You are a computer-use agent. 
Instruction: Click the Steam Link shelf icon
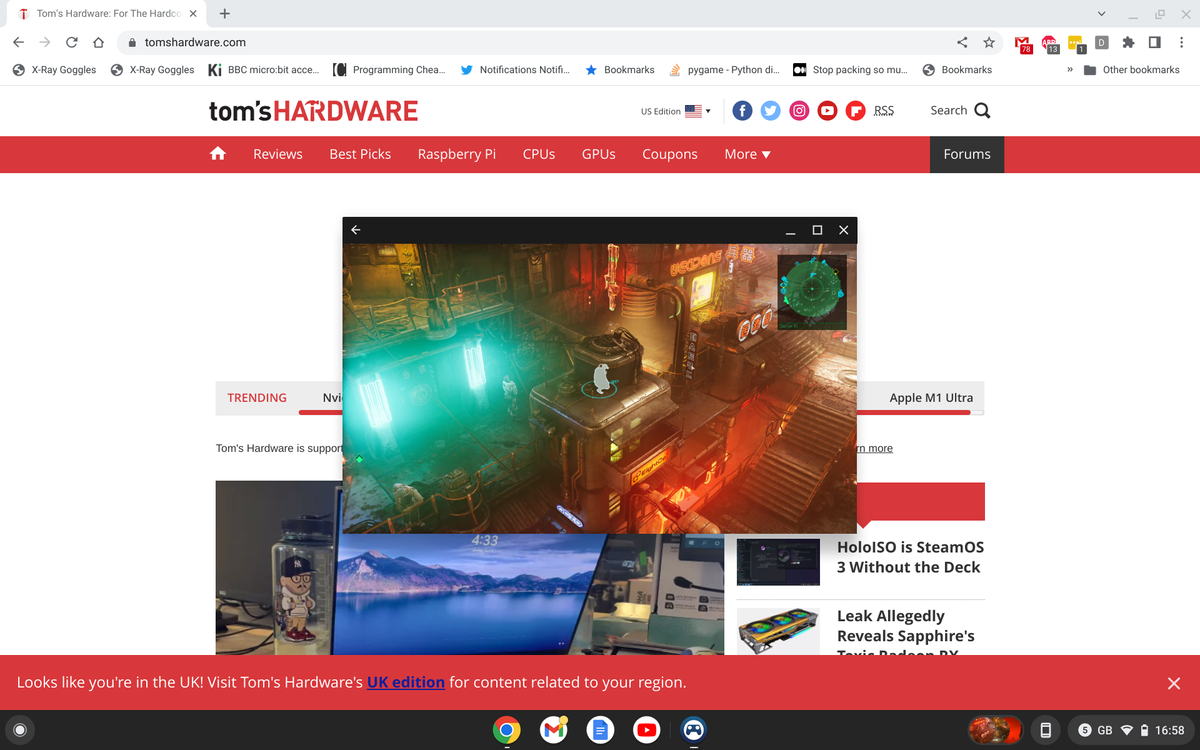(x=693, y=730)
